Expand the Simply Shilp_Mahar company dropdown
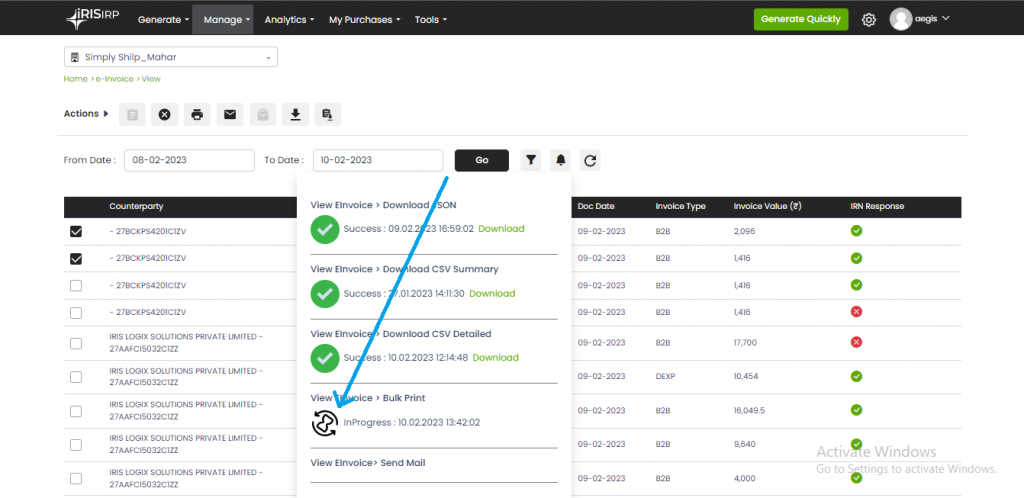 tap(170, 58)
